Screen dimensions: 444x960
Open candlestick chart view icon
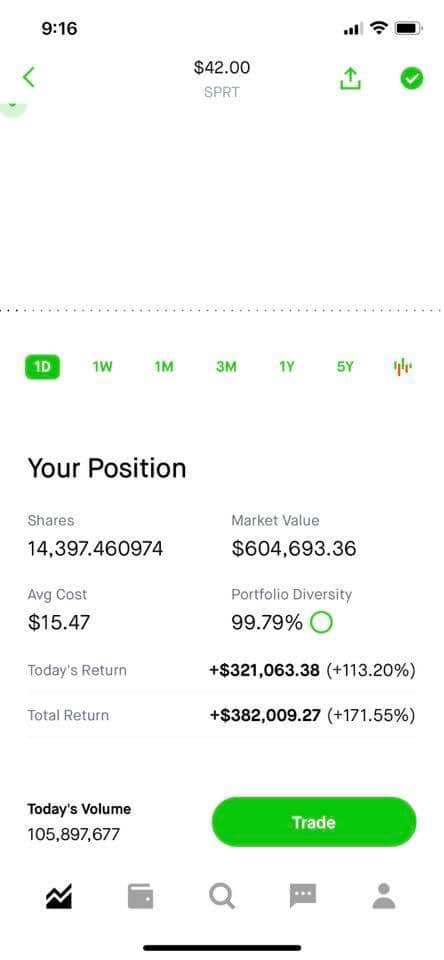[402, 367]
